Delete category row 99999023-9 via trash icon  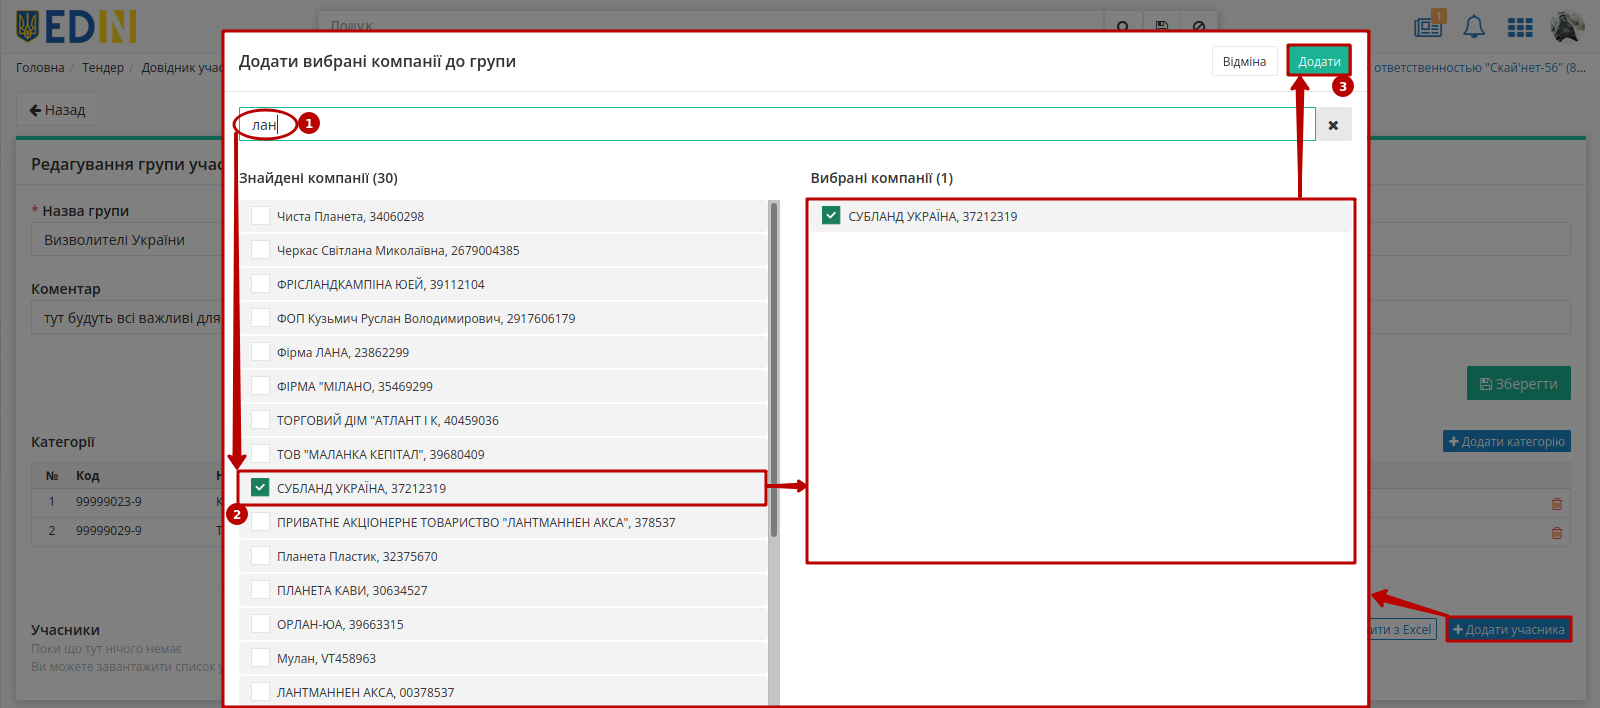click(x=1556, y=504)
